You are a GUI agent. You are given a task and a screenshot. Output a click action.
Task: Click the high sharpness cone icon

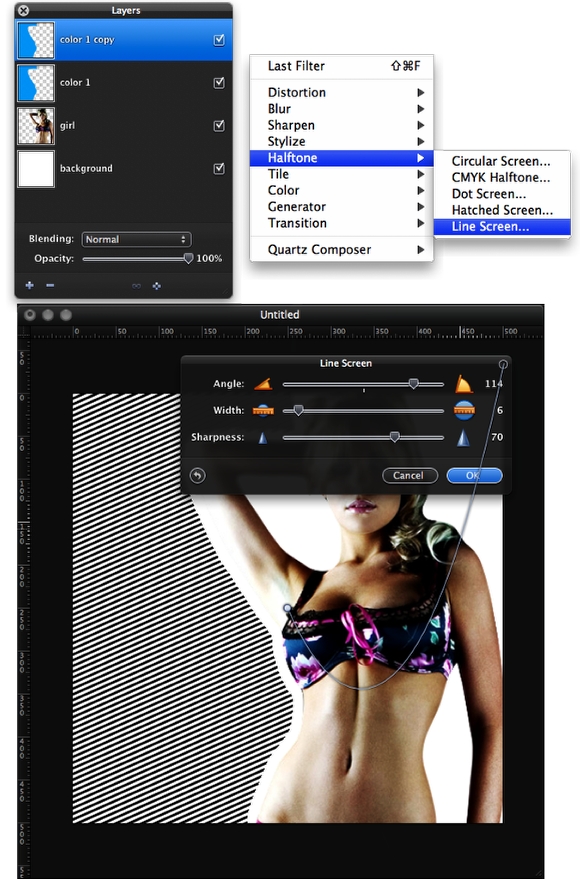point(463,437)
